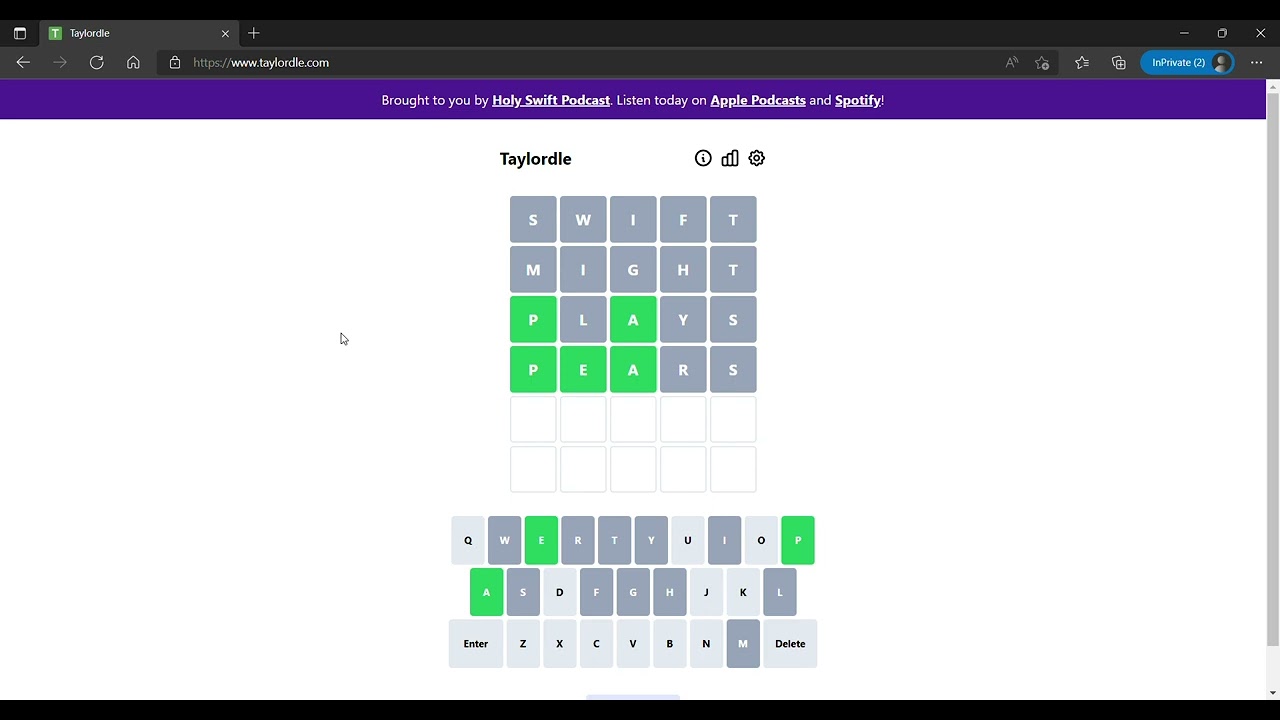The width and height of the screenshot is (1280, 720).
Task: Open the Taylordle info icon
Action: (703, 158)
